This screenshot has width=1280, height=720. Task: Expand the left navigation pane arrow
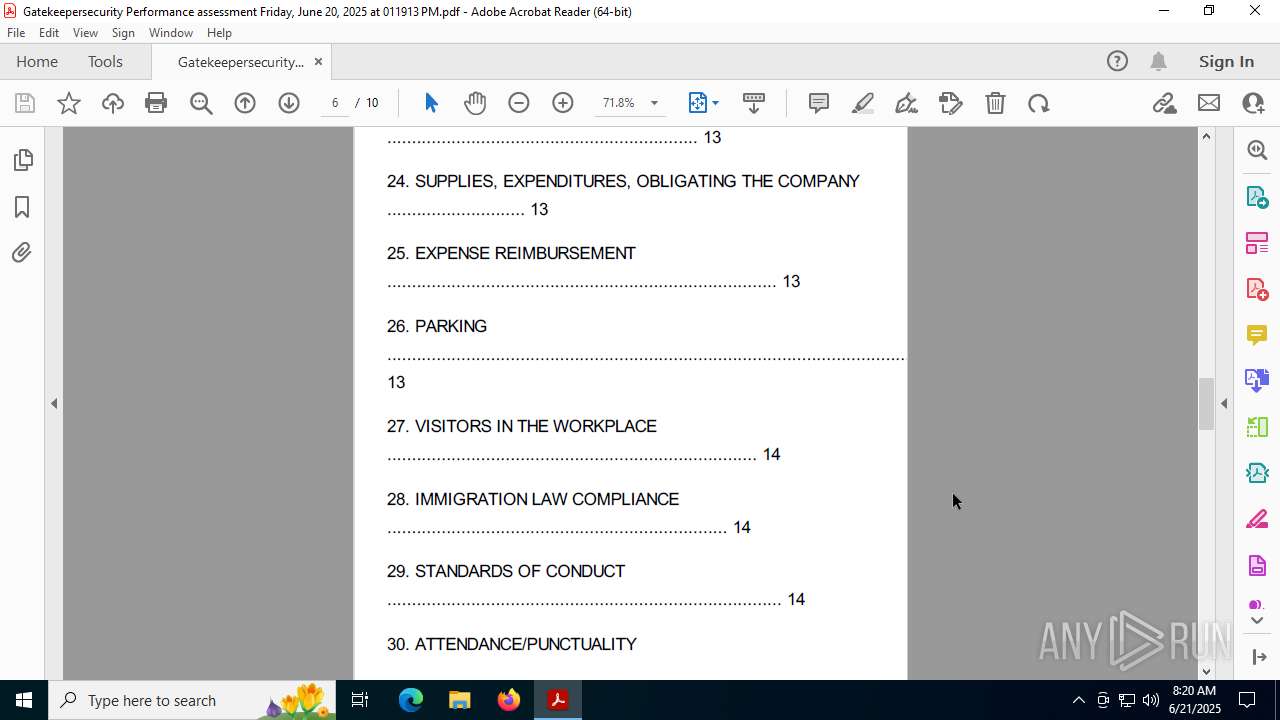54,403
